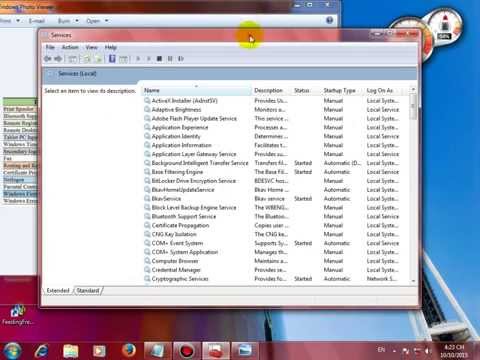
Task: Click the gear icon beside ActiveX Installer (AxInstSV)
Action: tap(147, 100)
